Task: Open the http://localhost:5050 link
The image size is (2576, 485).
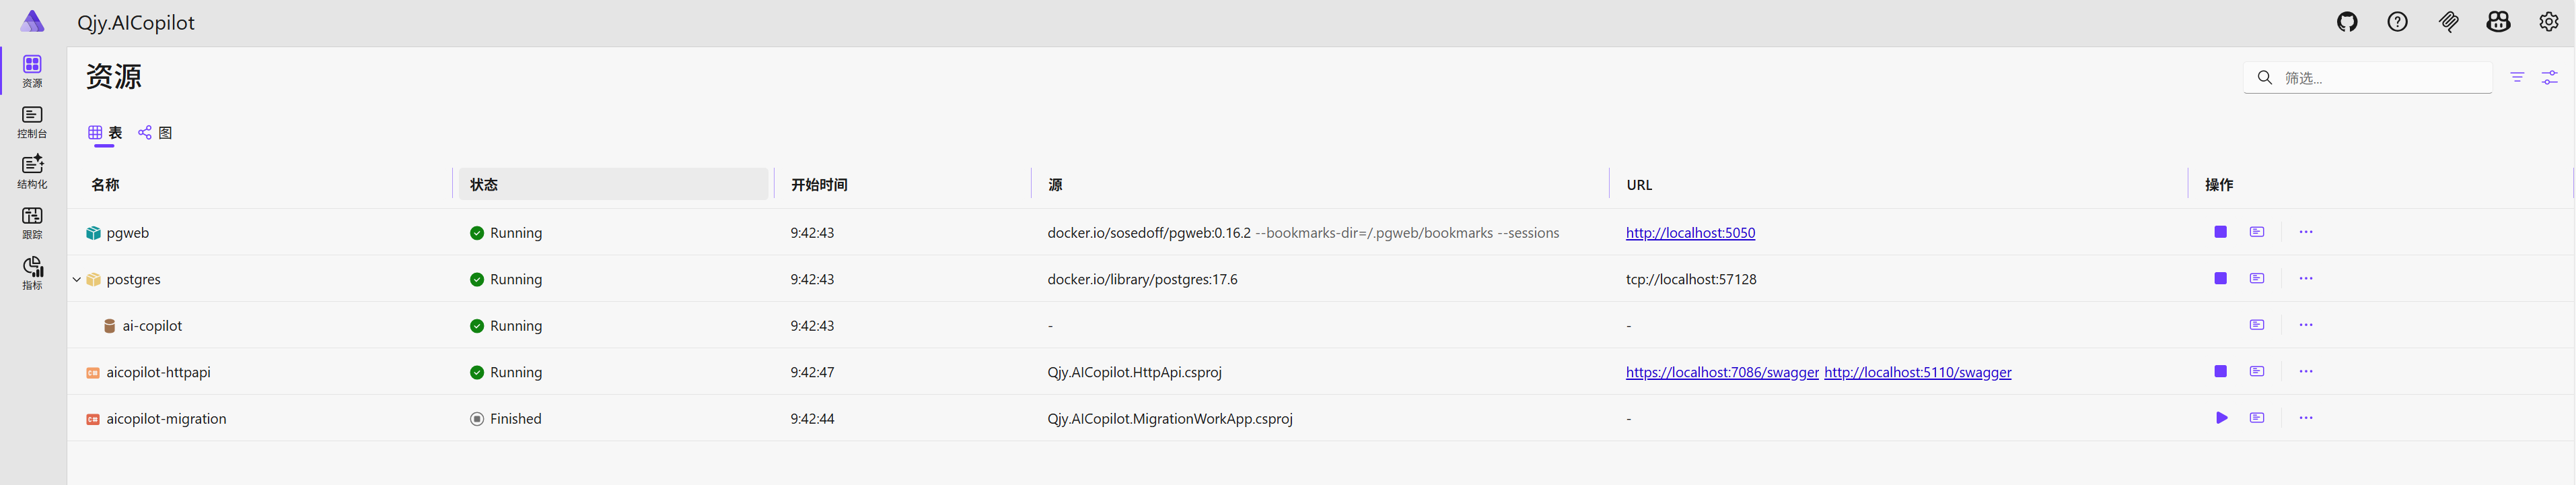Action: click(1689, 233)
